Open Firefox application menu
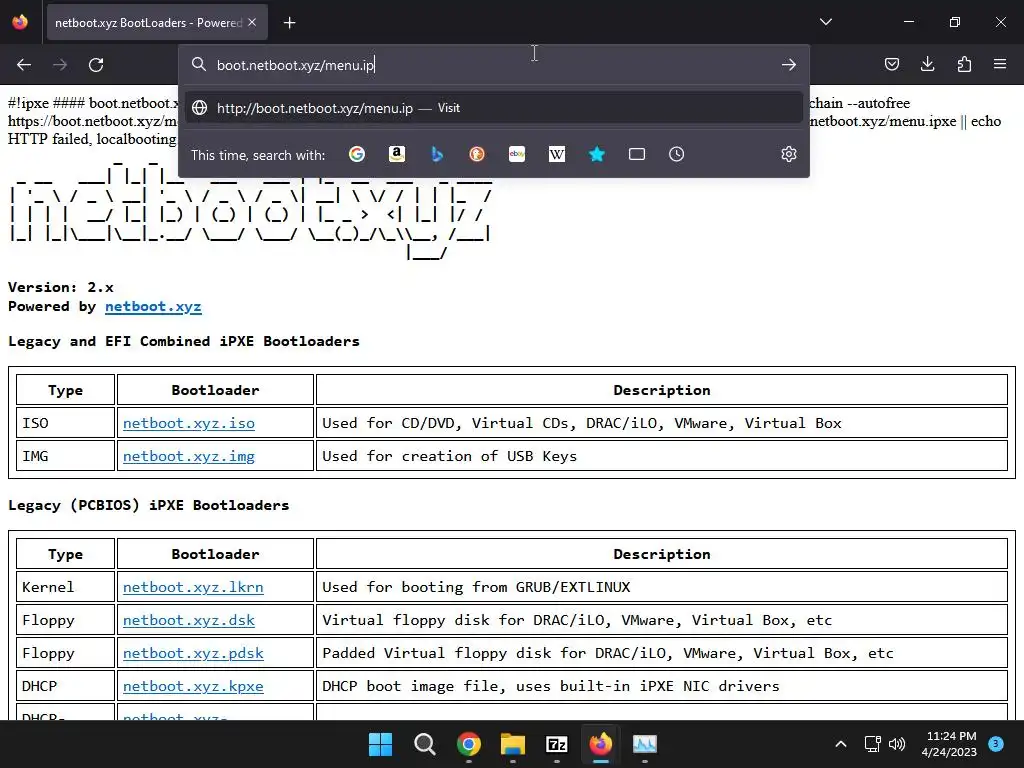This screenshot has width=1024, height=768. (1000, 64)
